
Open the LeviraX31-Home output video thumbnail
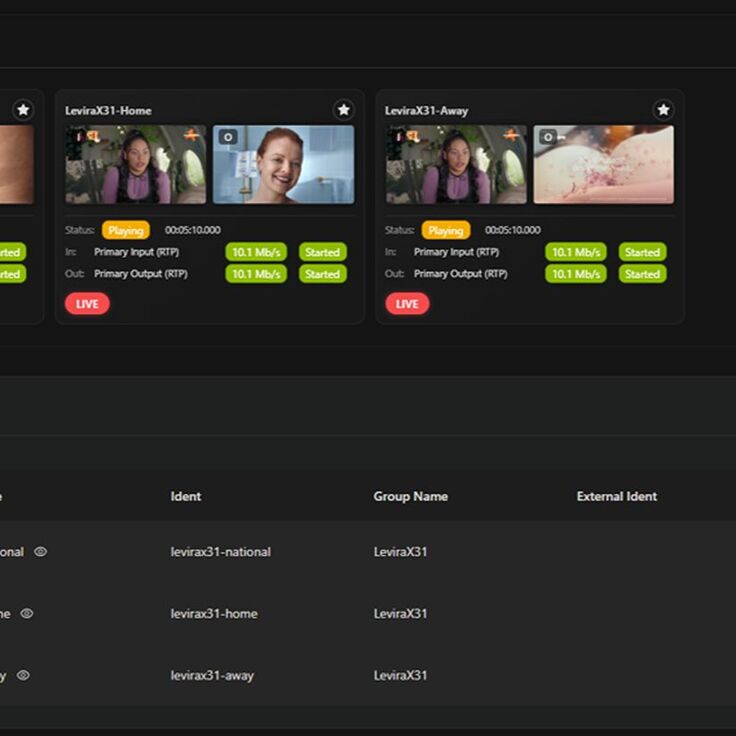[284, 164]
